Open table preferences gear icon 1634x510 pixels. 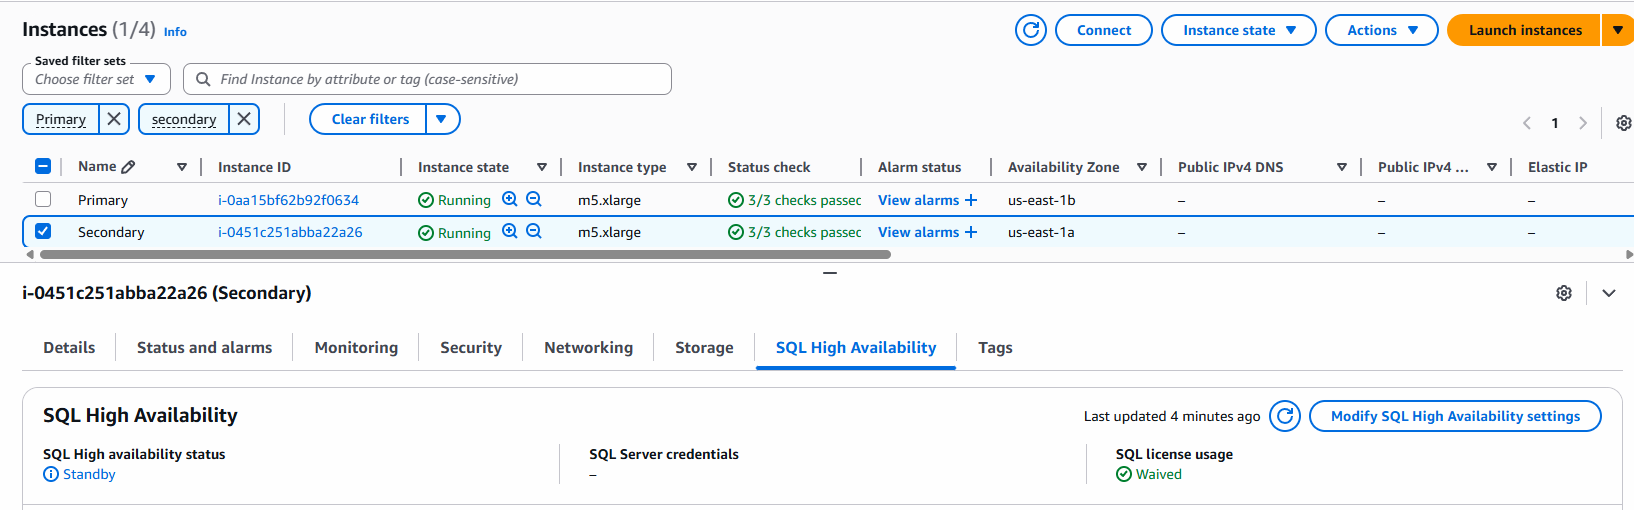click(1623, 123)
